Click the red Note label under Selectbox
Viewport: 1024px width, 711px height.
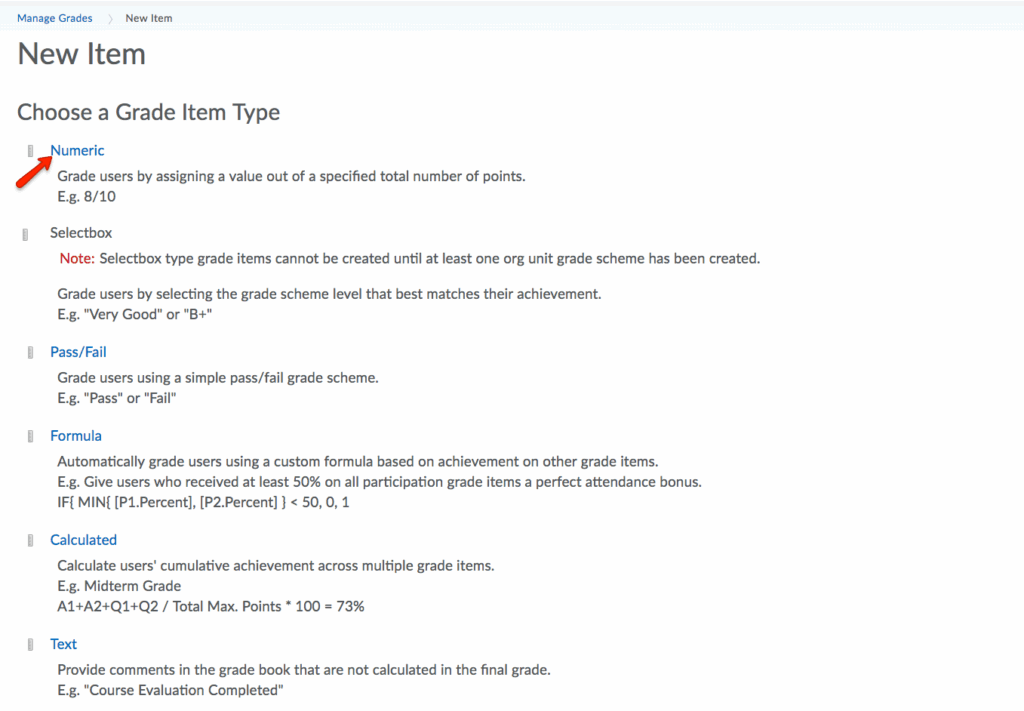(76, 258)
